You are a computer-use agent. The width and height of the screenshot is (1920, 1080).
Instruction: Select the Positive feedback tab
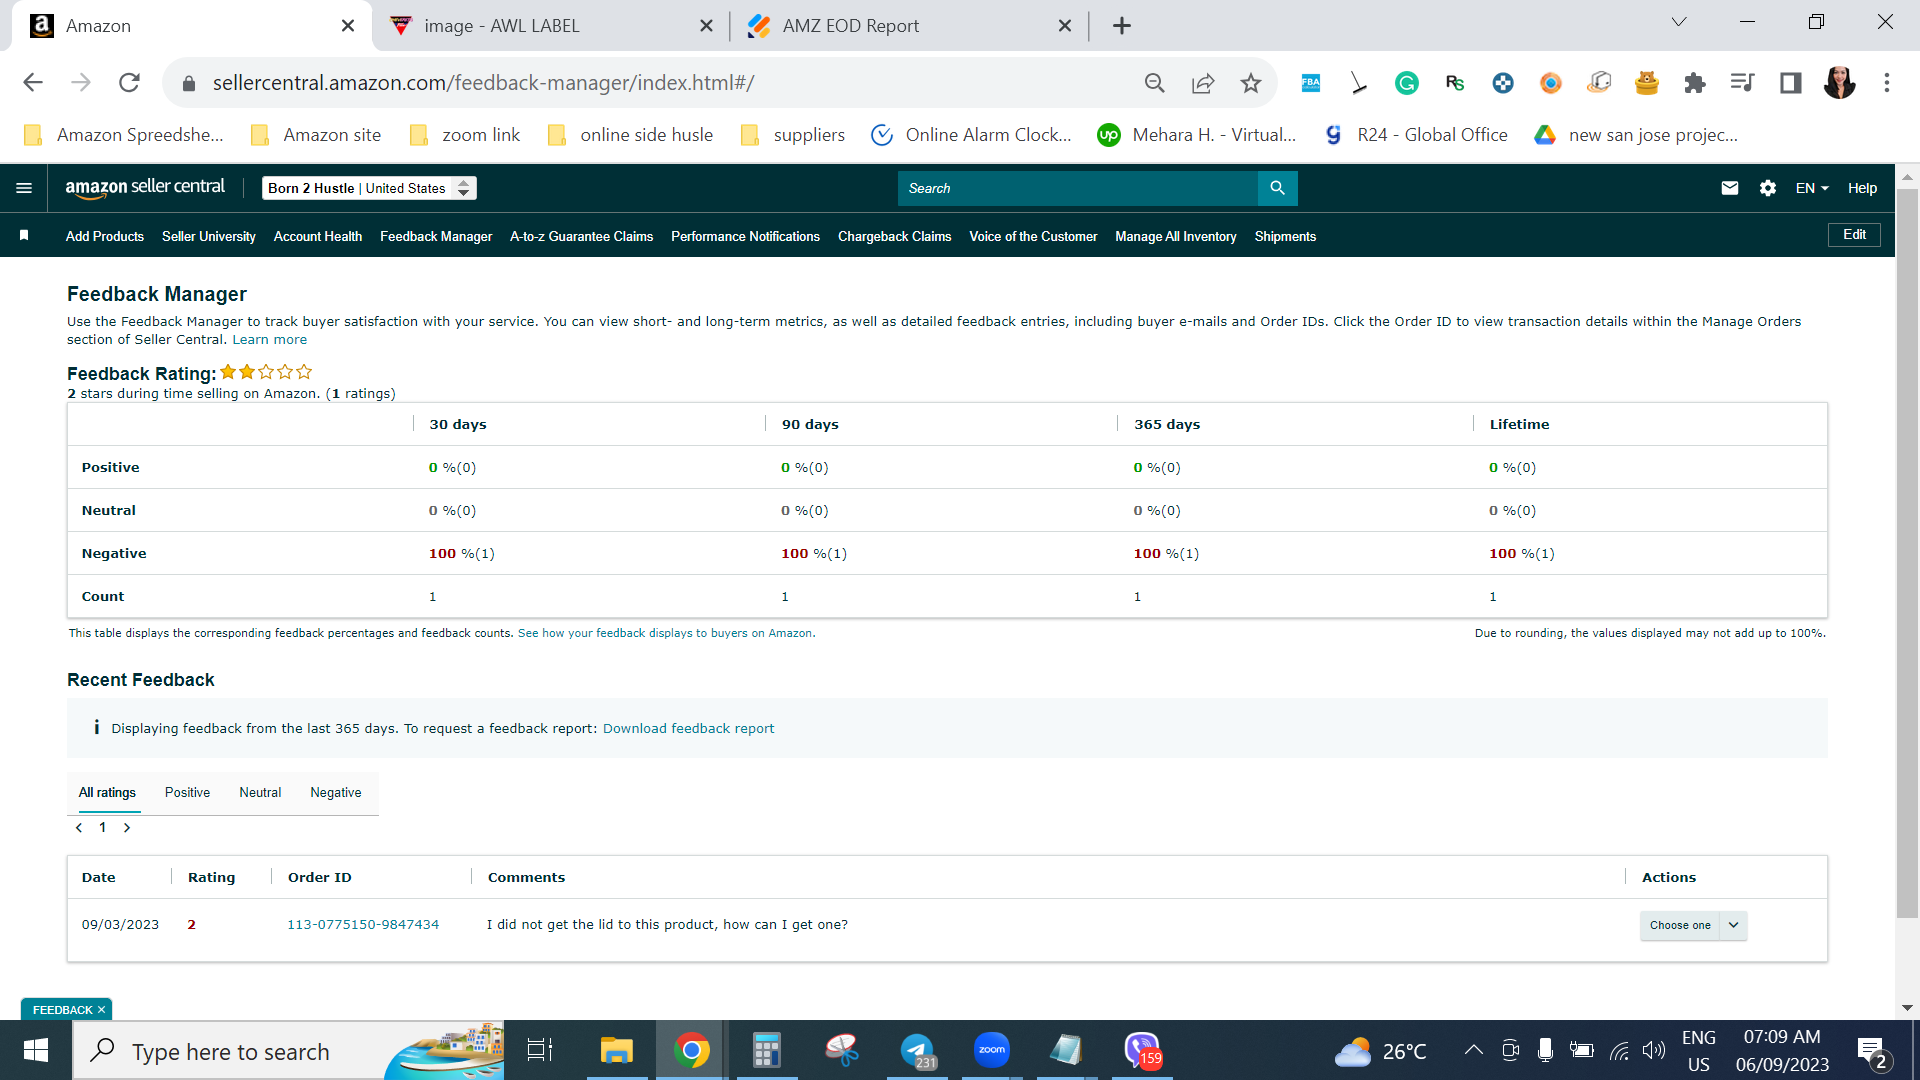pyautogui.click(x=187, y=793)
